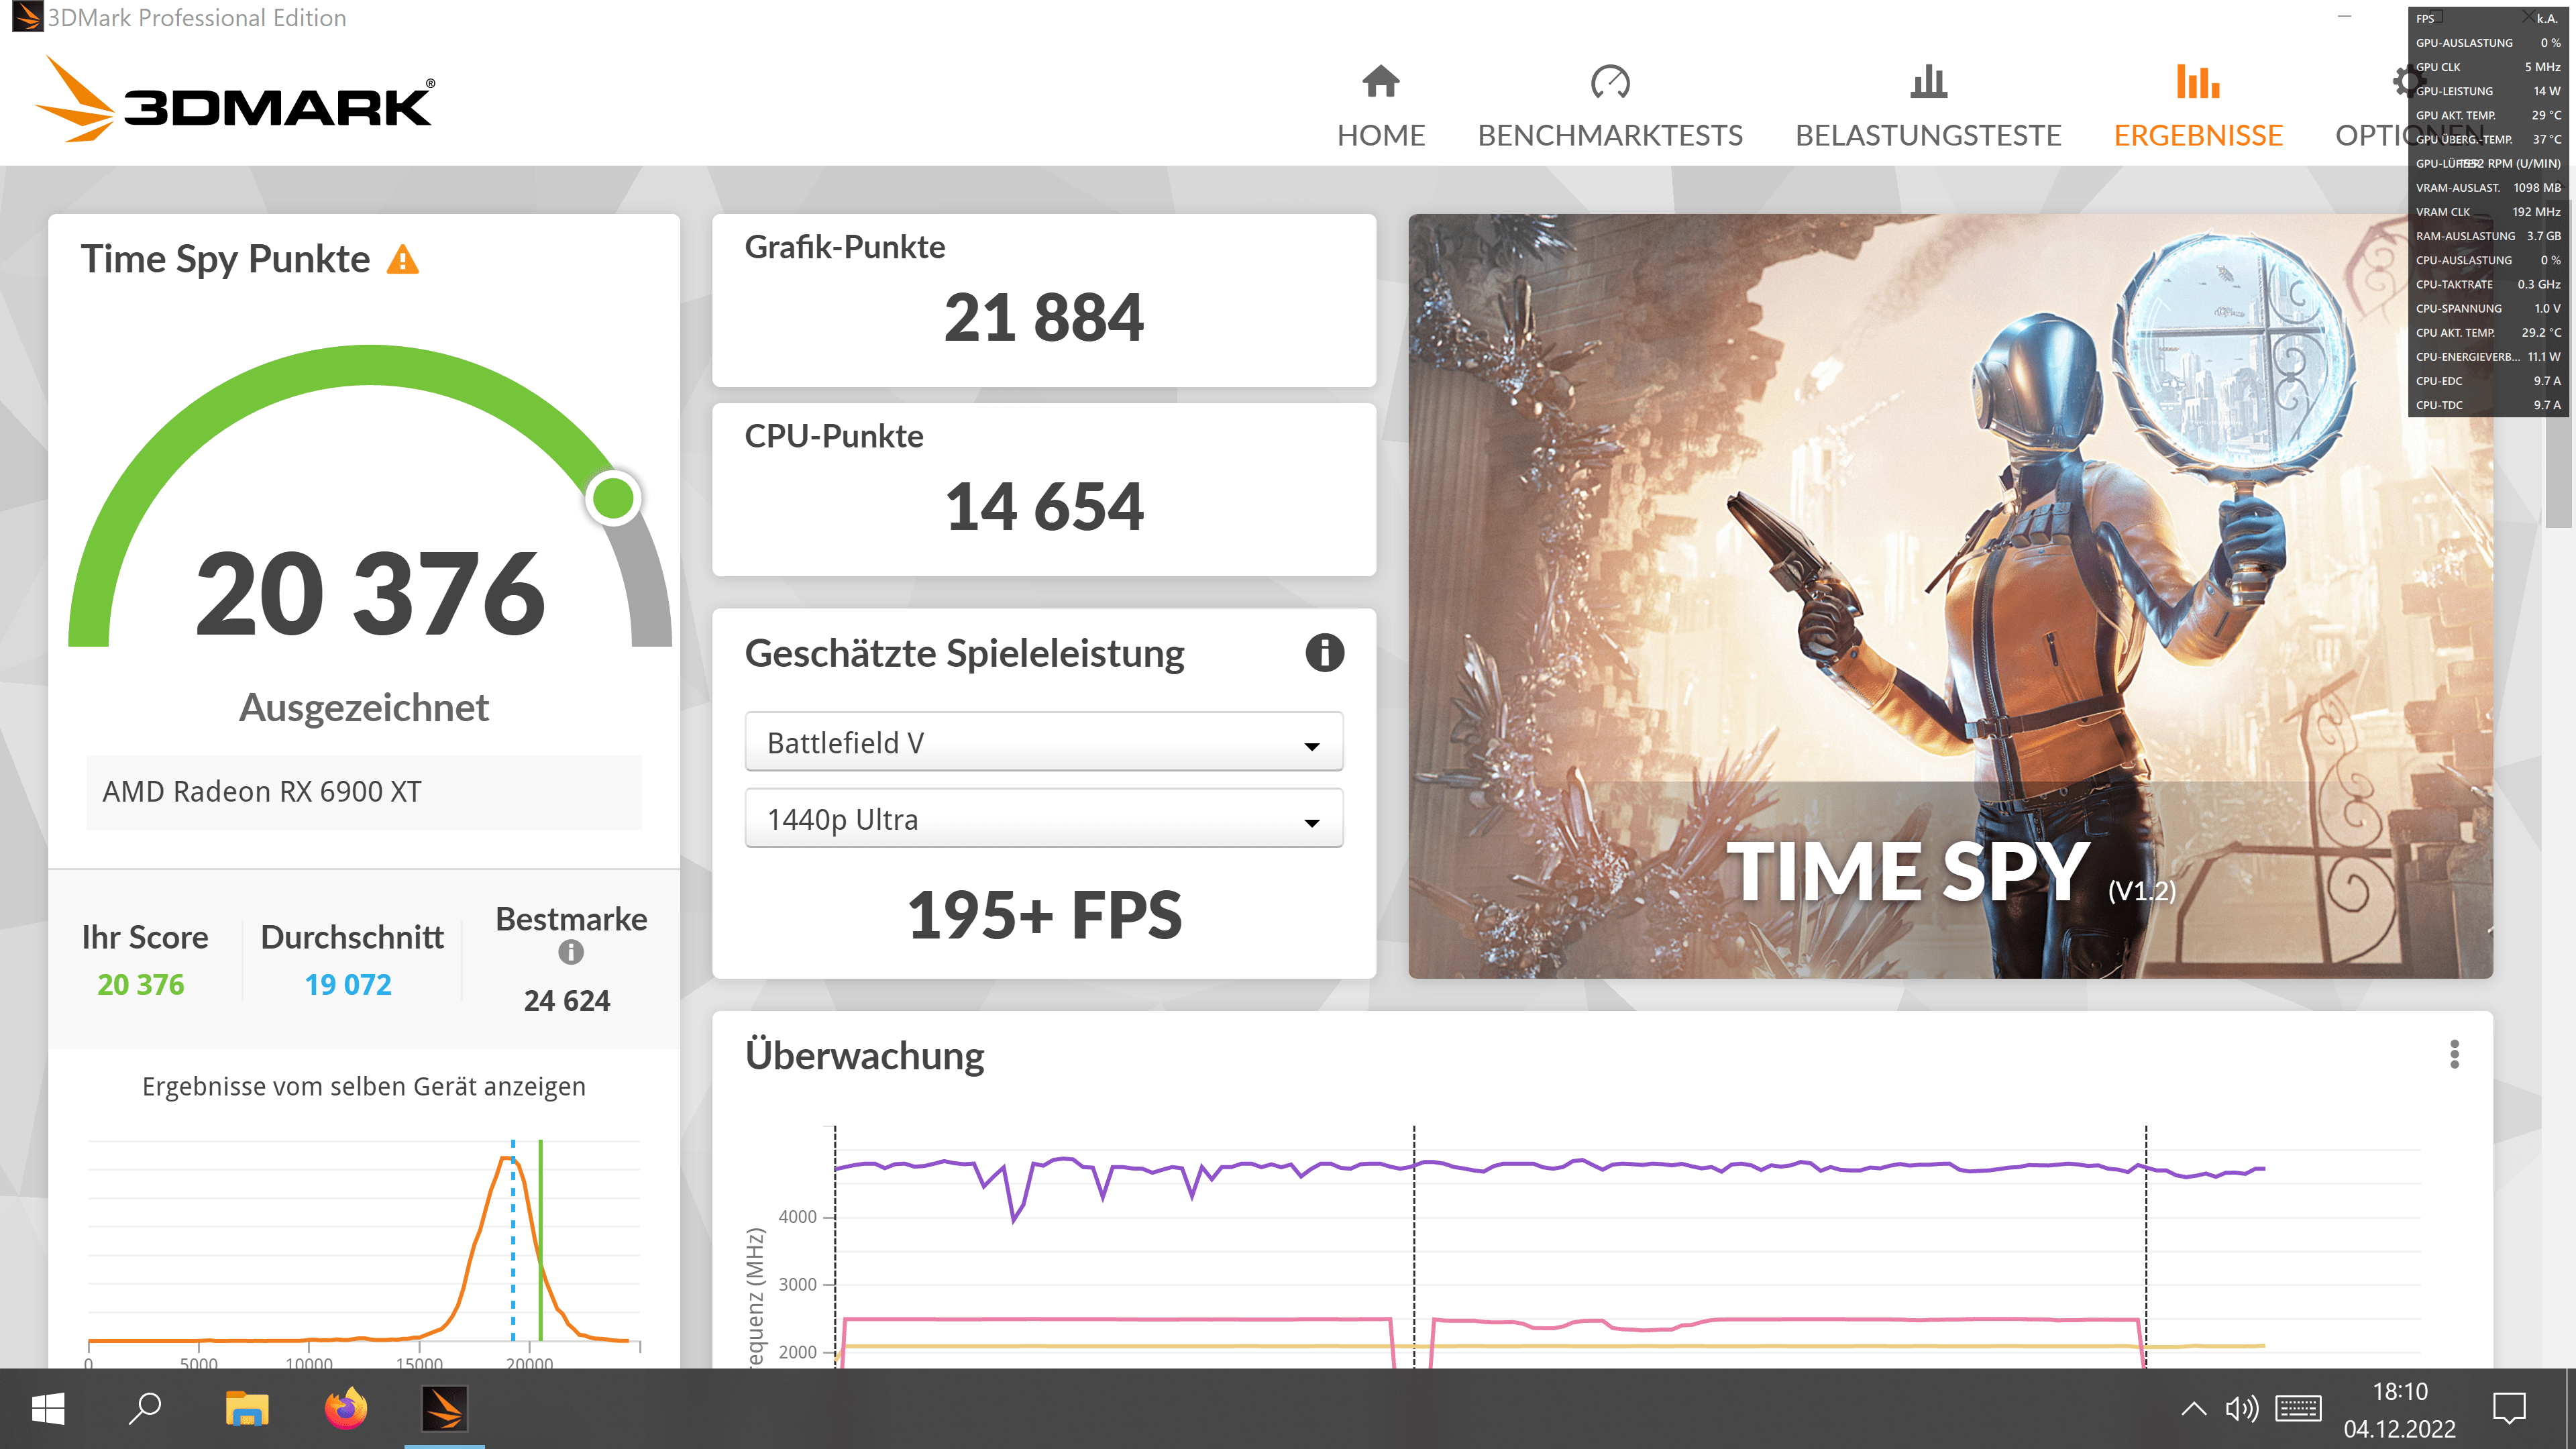
Task: Click the Time Spy preview image
Action: (x=1950, y=596)
